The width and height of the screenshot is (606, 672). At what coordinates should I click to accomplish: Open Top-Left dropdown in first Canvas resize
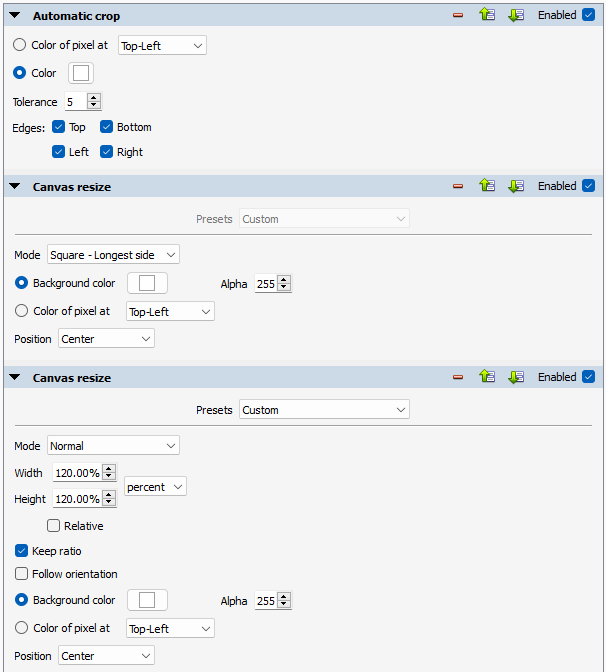[170, 312]
